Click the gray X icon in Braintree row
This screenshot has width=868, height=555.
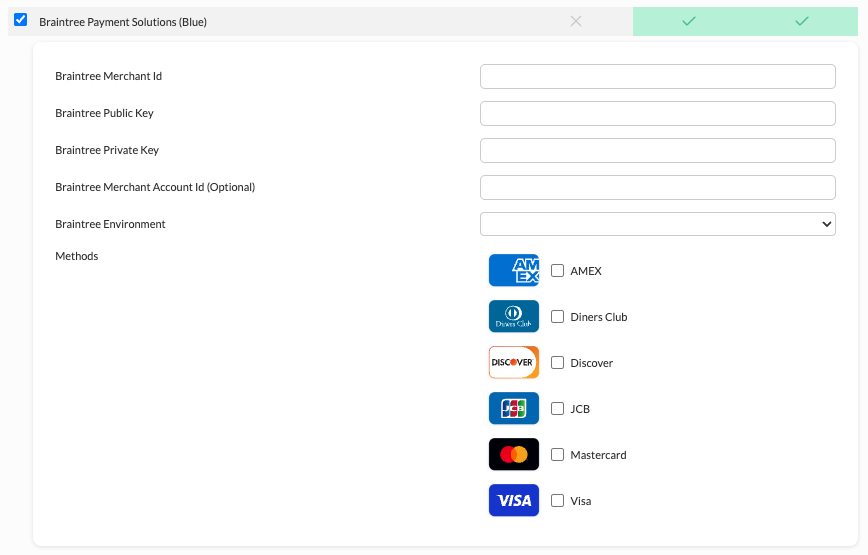coord(576,21)
